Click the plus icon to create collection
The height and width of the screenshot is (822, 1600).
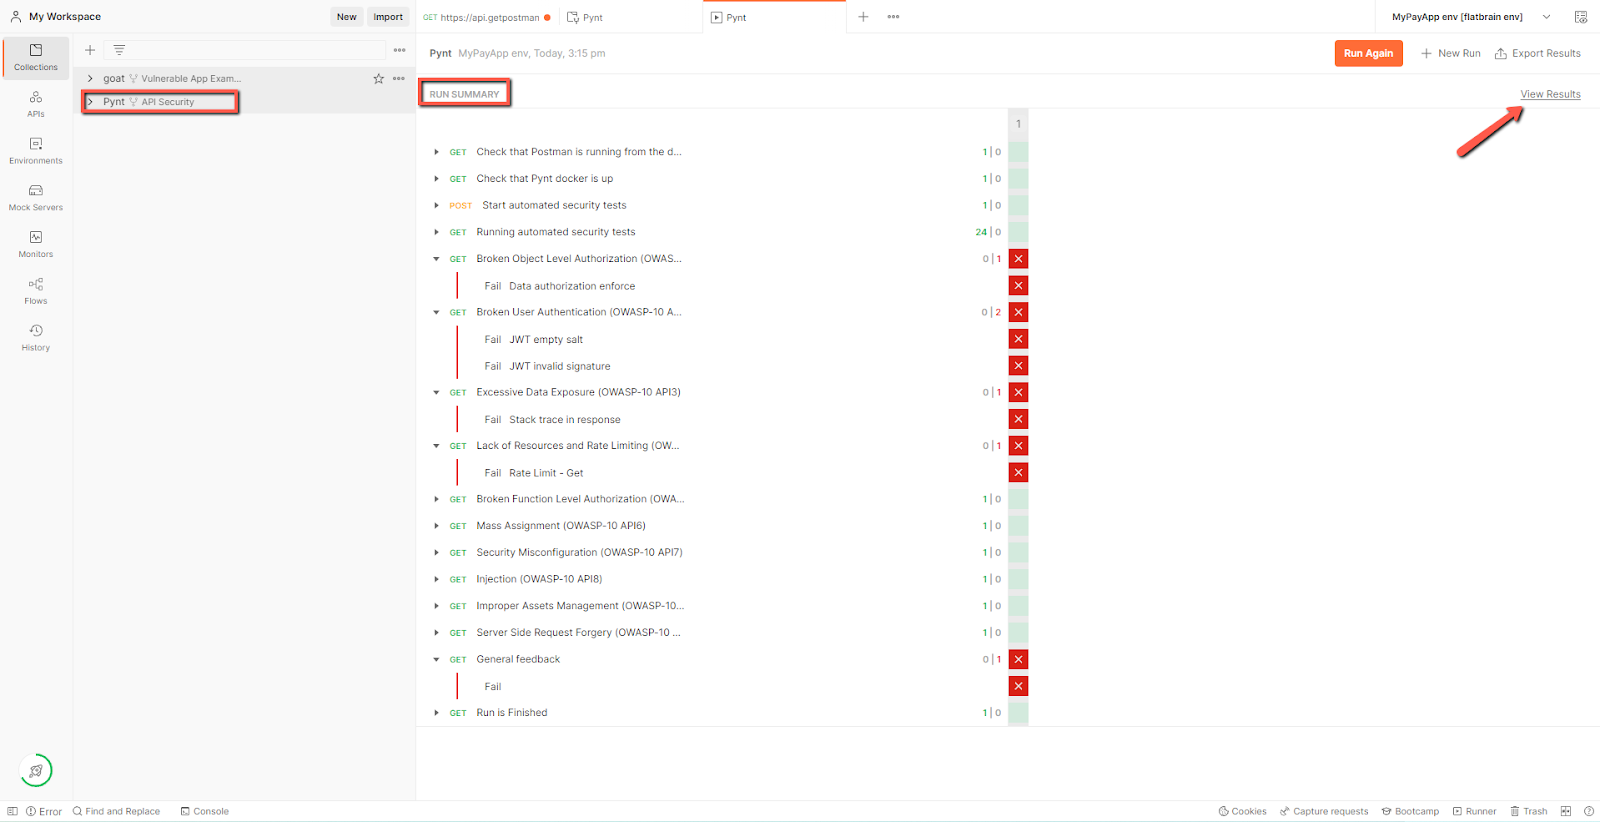(90, 50)
